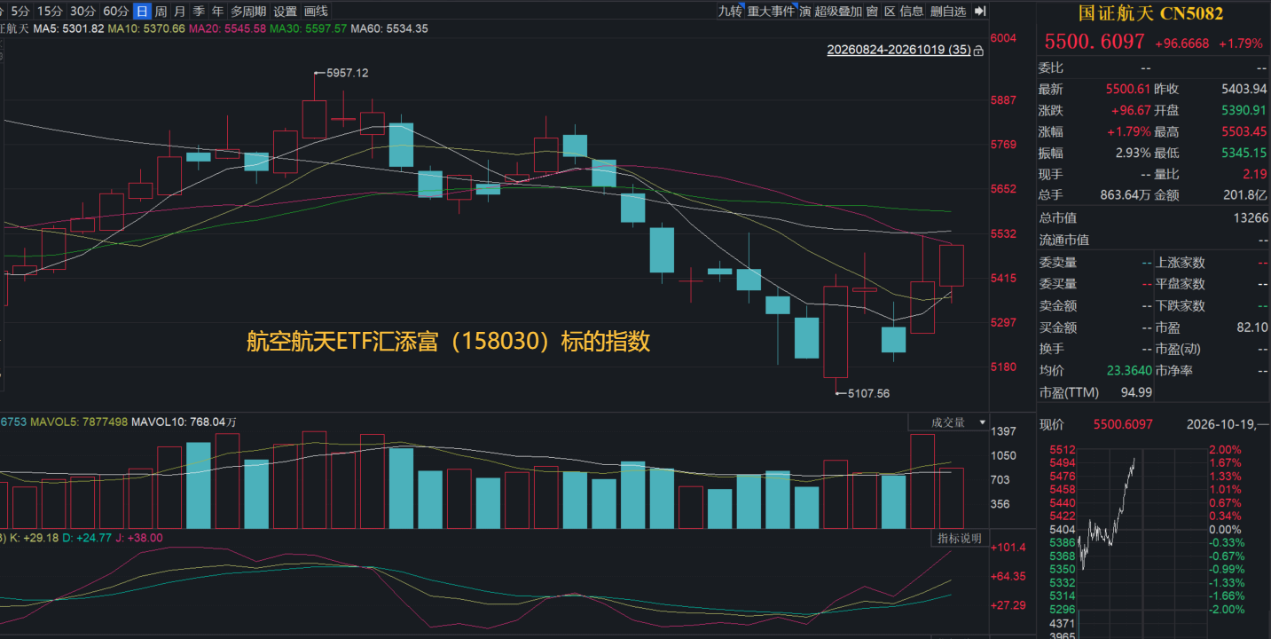Click the 演 replay button
Viewport: 1271px width, 639px height.
coord(805,11)
